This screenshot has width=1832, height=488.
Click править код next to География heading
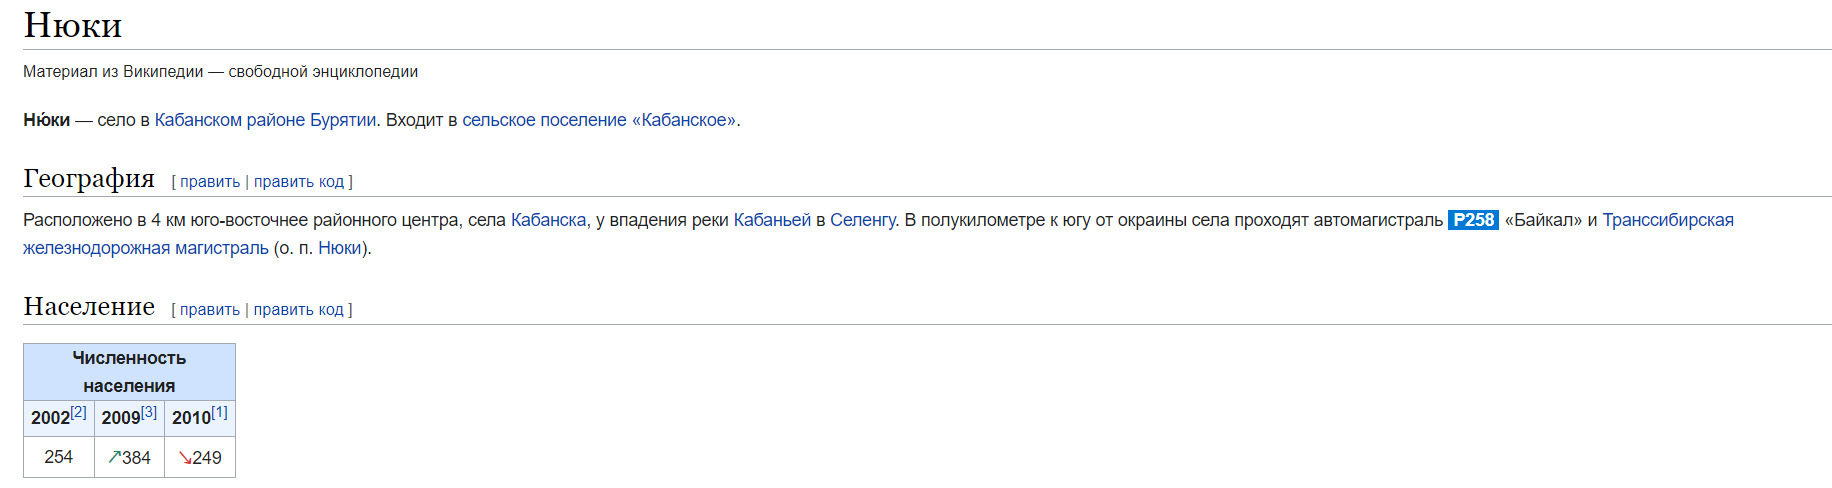pyautogui.click(x=299, y=182)
